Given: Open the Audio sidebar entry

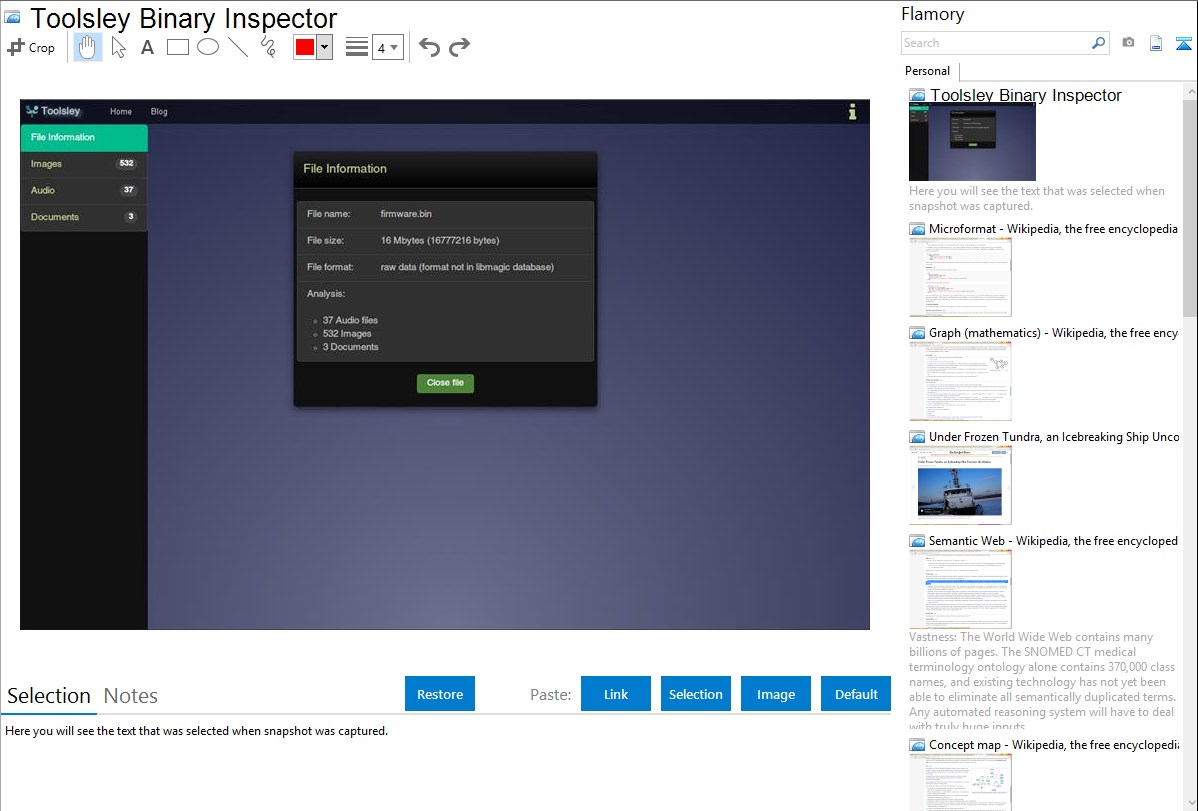Looking at the screenshot, I should (84, 190).
